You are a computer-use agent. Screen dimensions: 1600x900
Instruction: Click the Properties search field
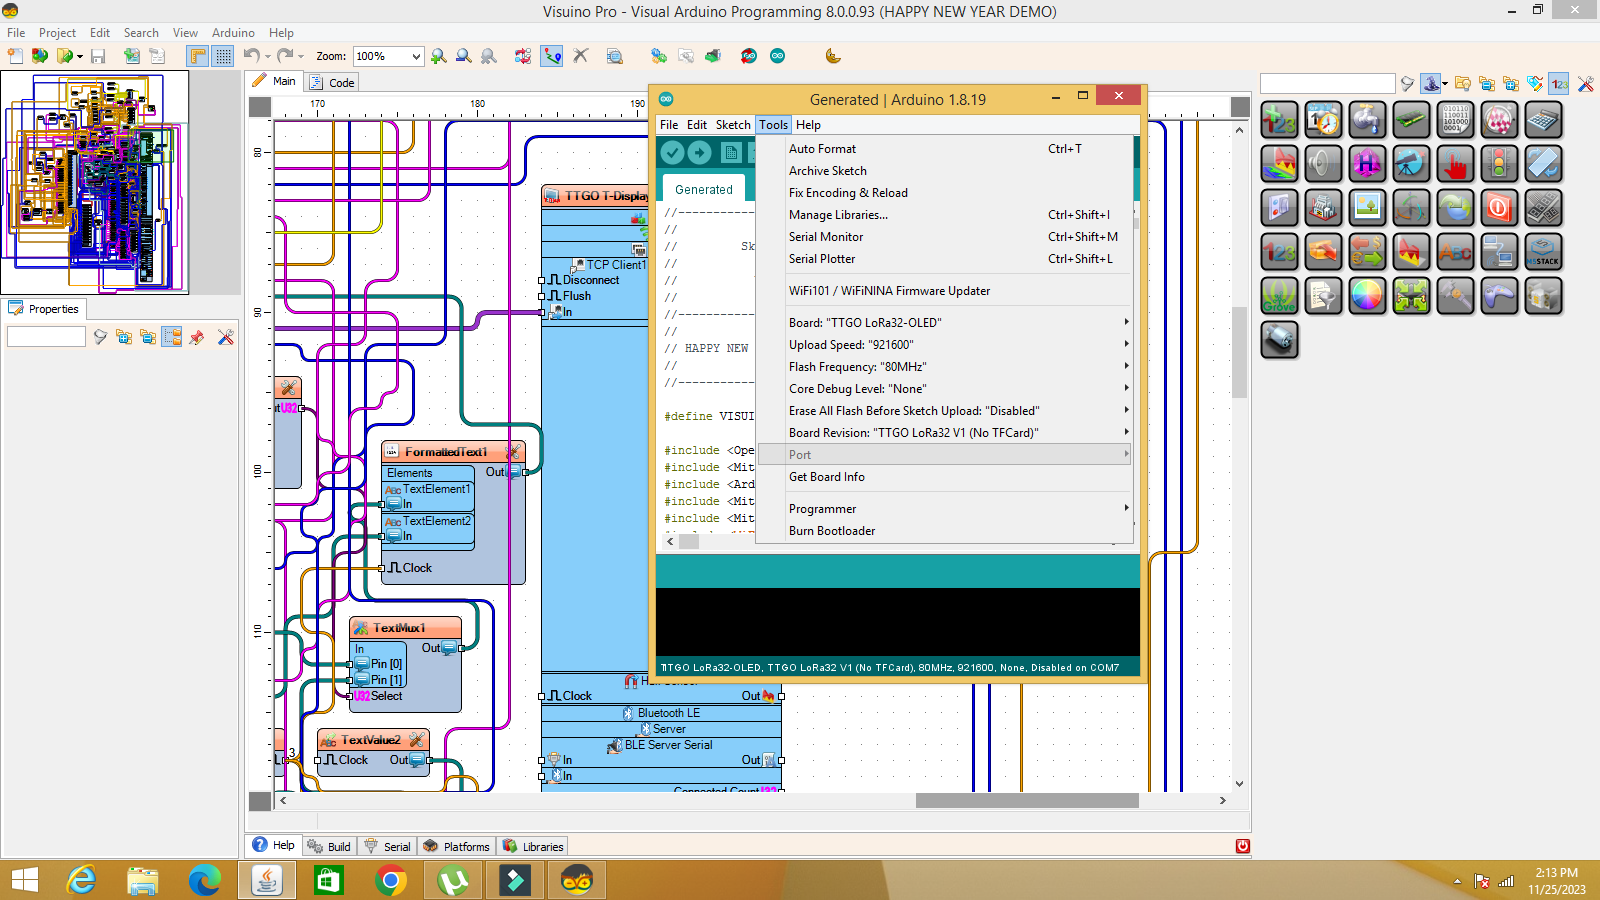coord(46,336)
